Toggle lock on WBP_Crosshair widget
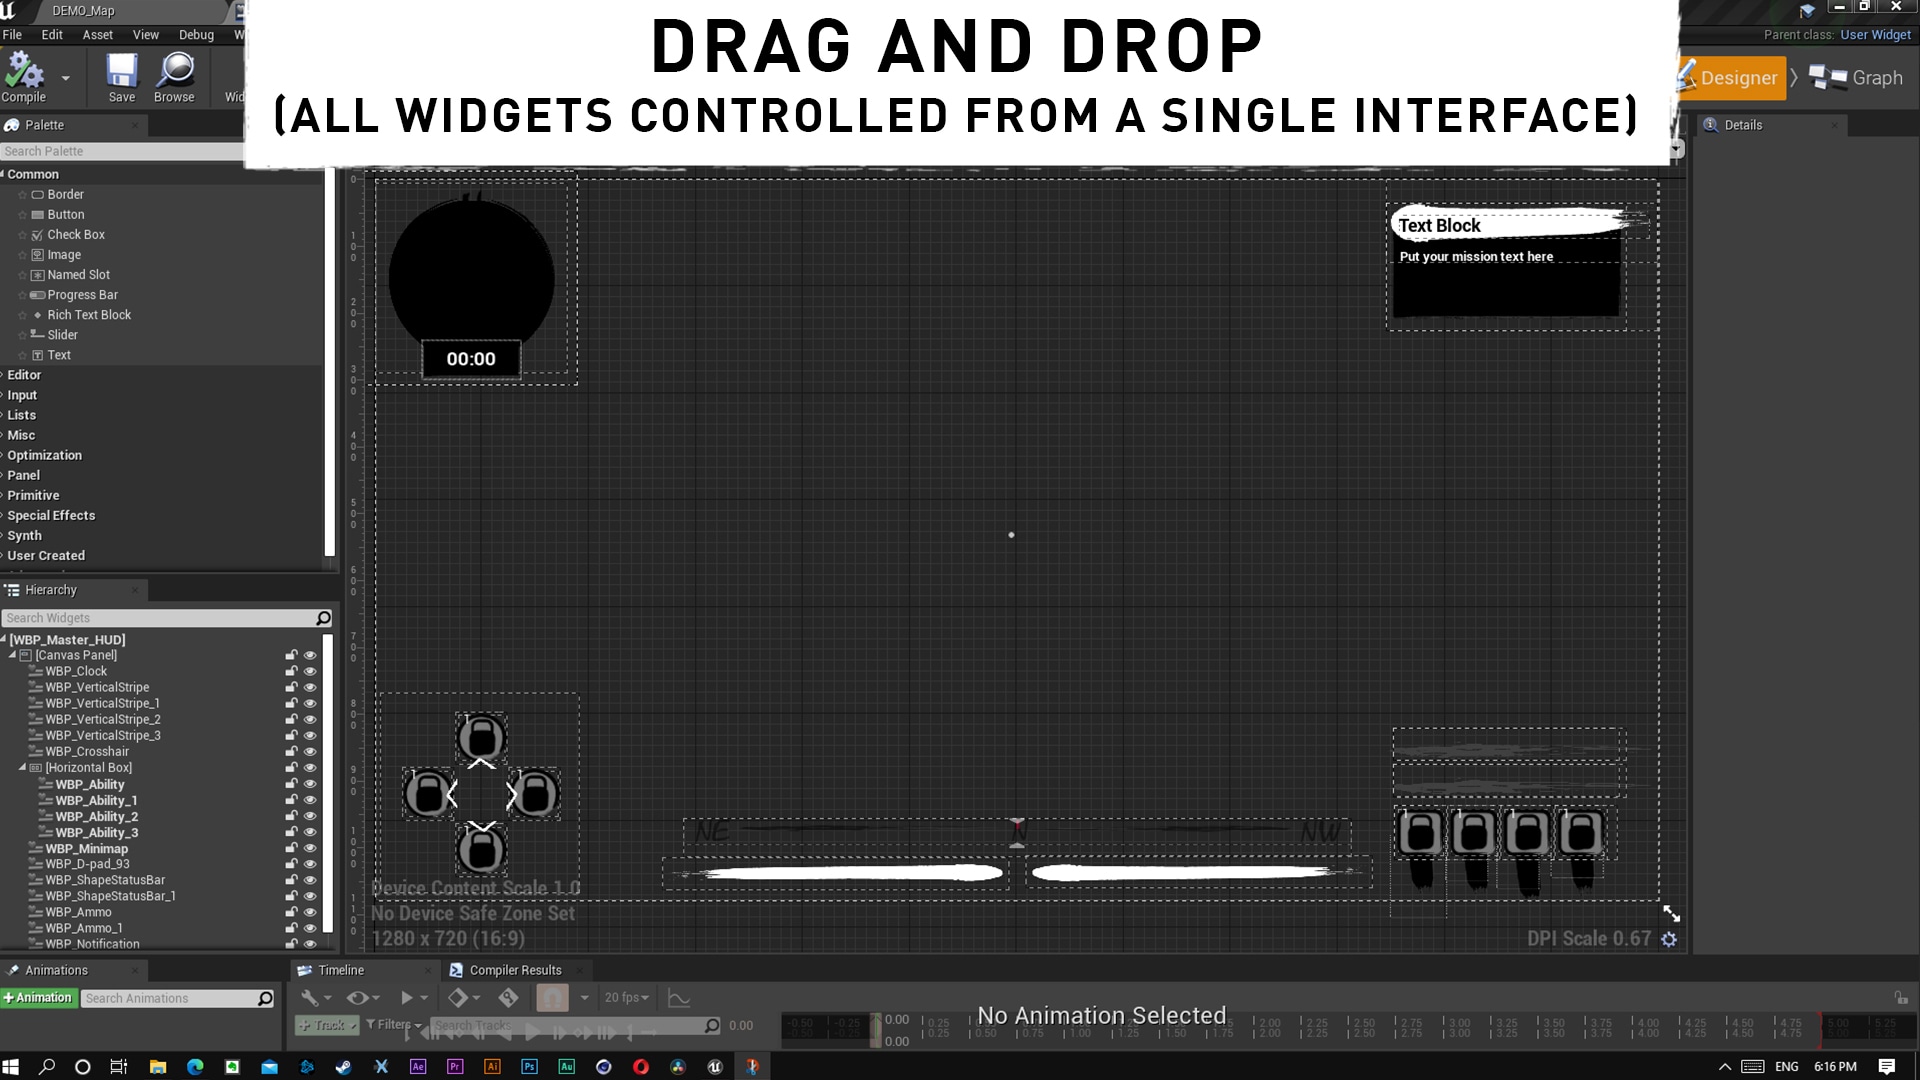 pyautogui.click(x=291, y=751)
